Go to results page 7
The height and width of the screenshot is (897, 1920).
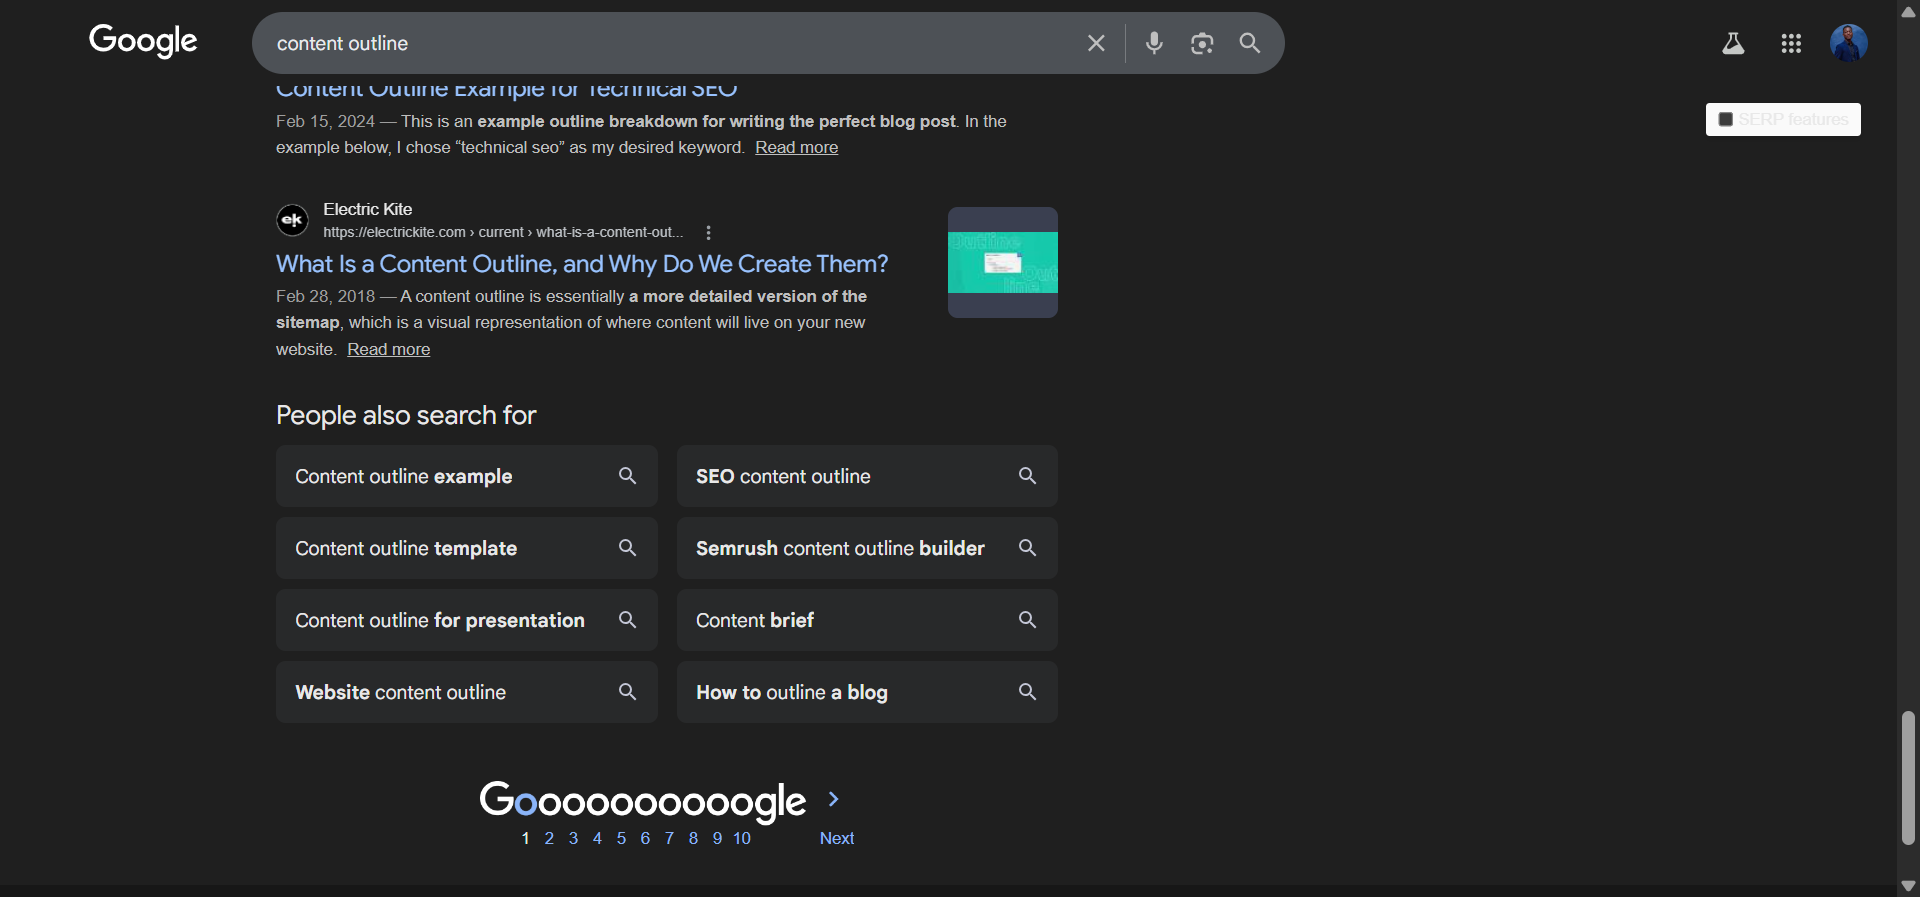pyautogui.click(x=669, y=838)
